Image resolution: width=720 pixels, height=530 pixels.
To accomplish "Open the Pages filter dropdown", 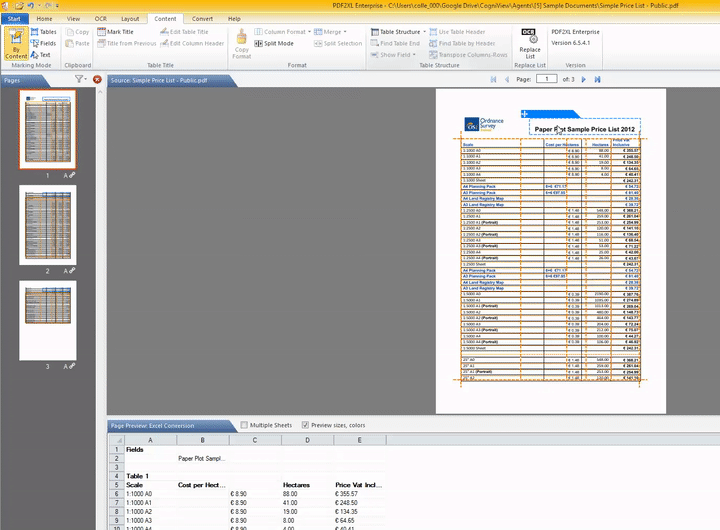I will (x=81, y=79).
